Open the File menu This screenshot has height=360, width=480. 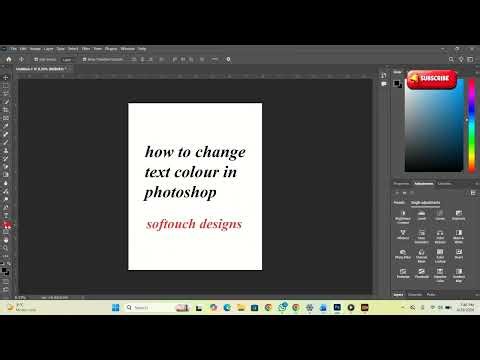[13, 49]
